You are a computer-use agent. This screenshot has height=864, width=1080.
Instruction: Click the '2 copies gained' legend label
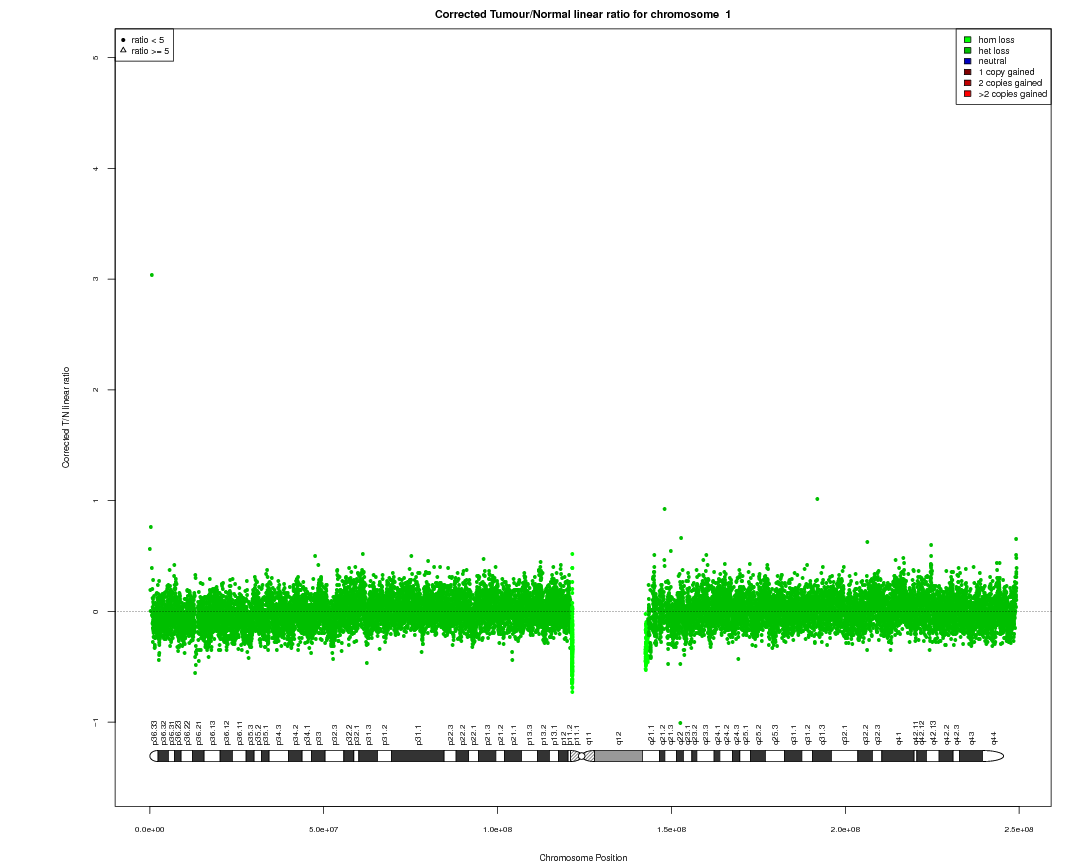point(1010,83)
